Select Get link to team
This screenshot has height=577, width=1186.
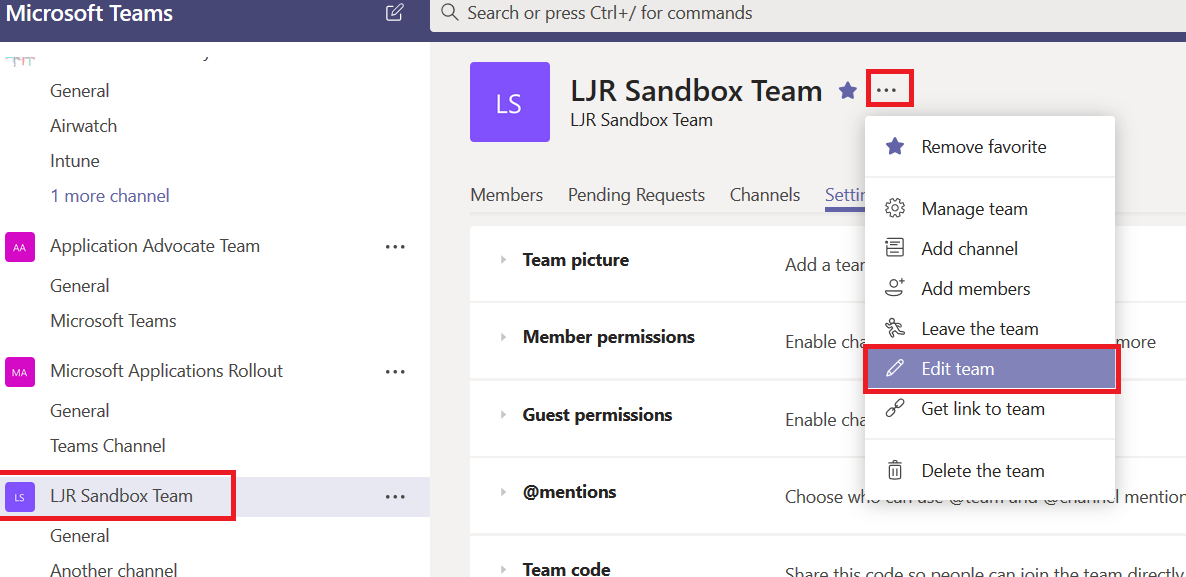(990, 409)
